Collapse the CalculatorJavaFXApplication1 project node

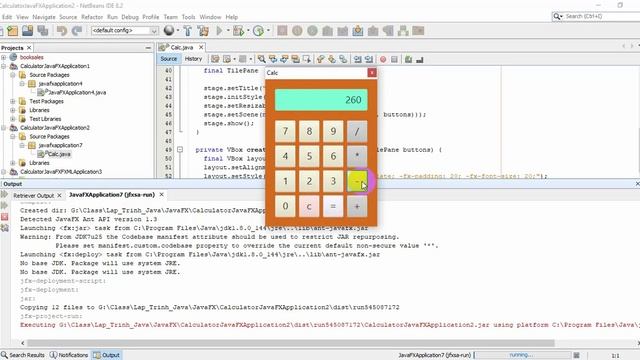click(4, 66)
